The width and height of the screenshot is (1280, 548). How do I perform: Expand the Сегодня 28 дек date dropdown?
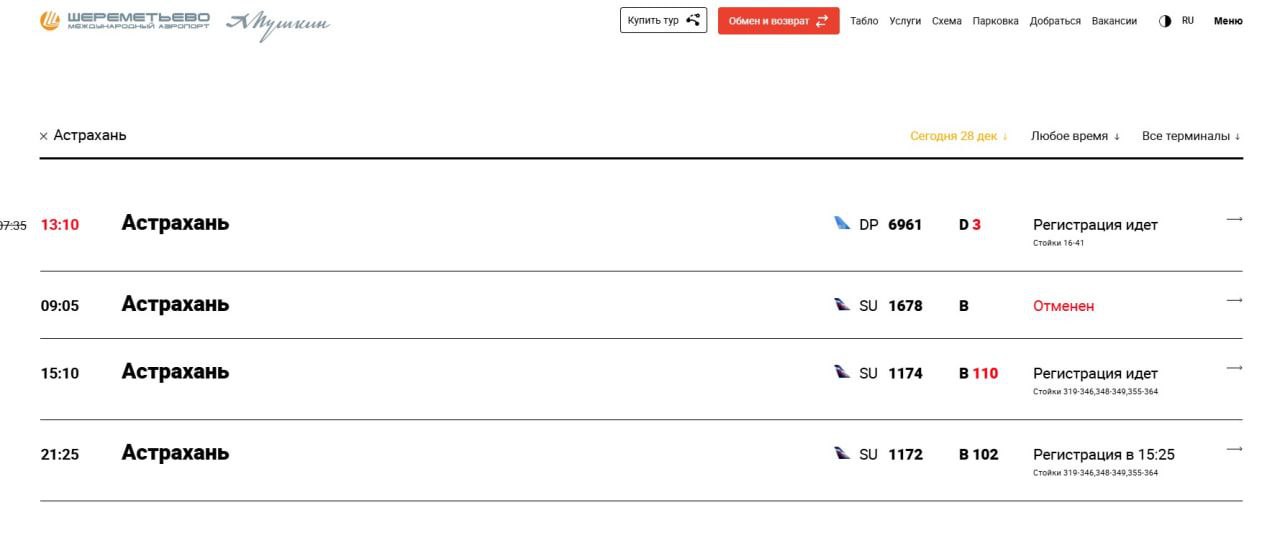click(958, 136)
